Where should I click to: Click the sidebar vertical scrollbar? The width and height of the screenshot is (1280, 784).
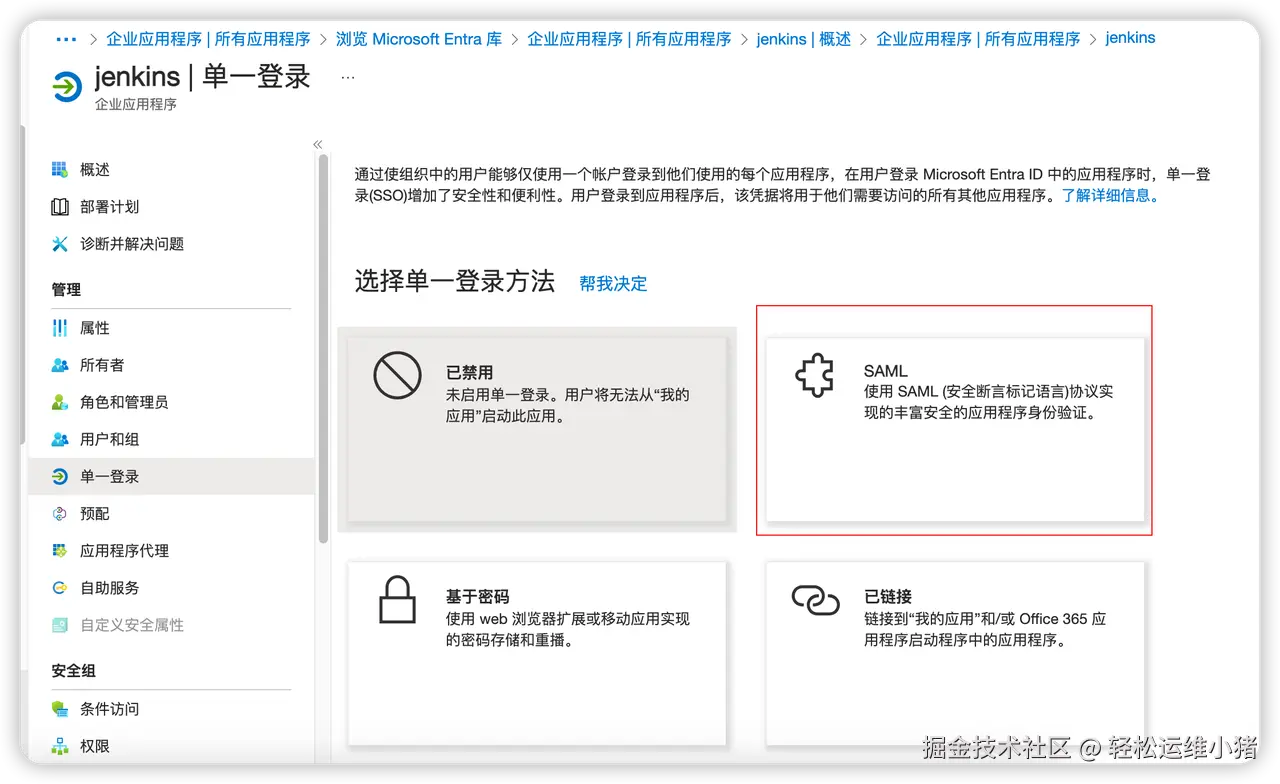click(323, 349)
